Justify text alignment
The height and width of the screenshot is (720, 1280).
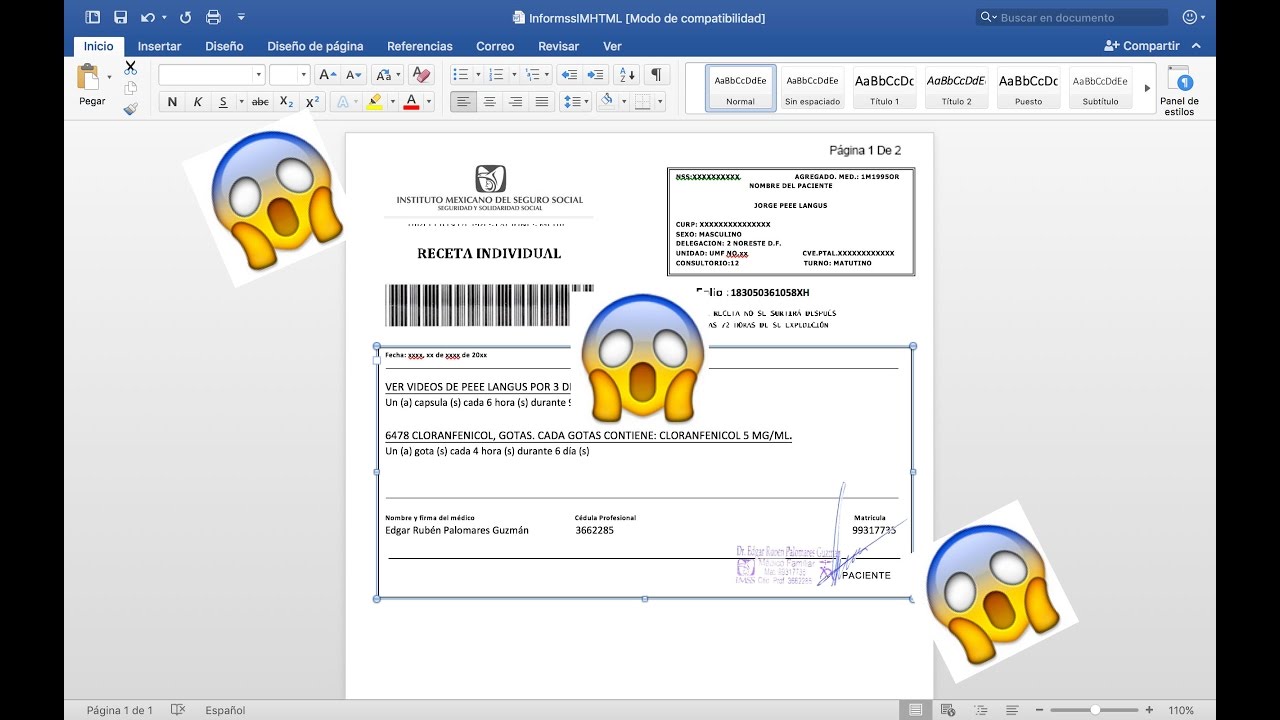(542, 102)
